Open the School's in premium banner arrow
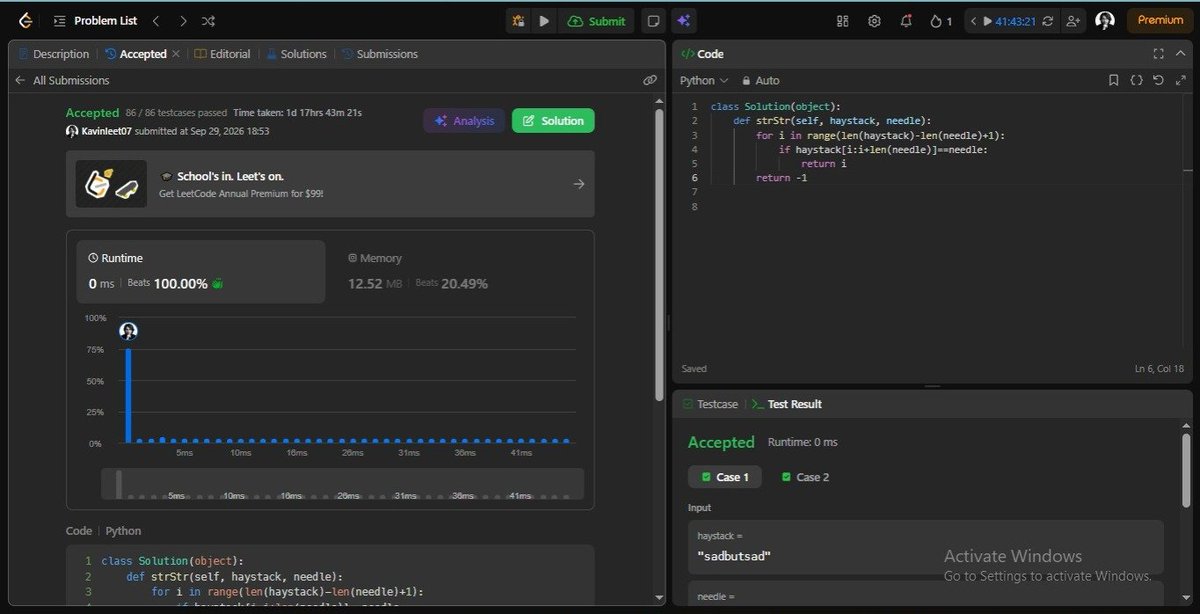The image size is (1200, 614). (579, 184)
